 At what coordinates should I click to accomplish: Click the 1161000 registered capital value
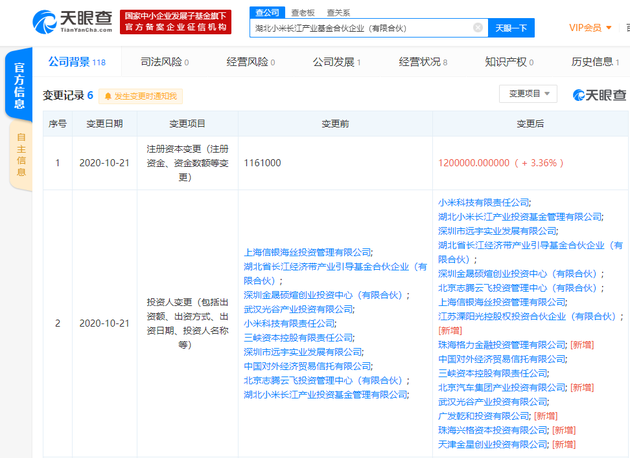tap(262, 163)
